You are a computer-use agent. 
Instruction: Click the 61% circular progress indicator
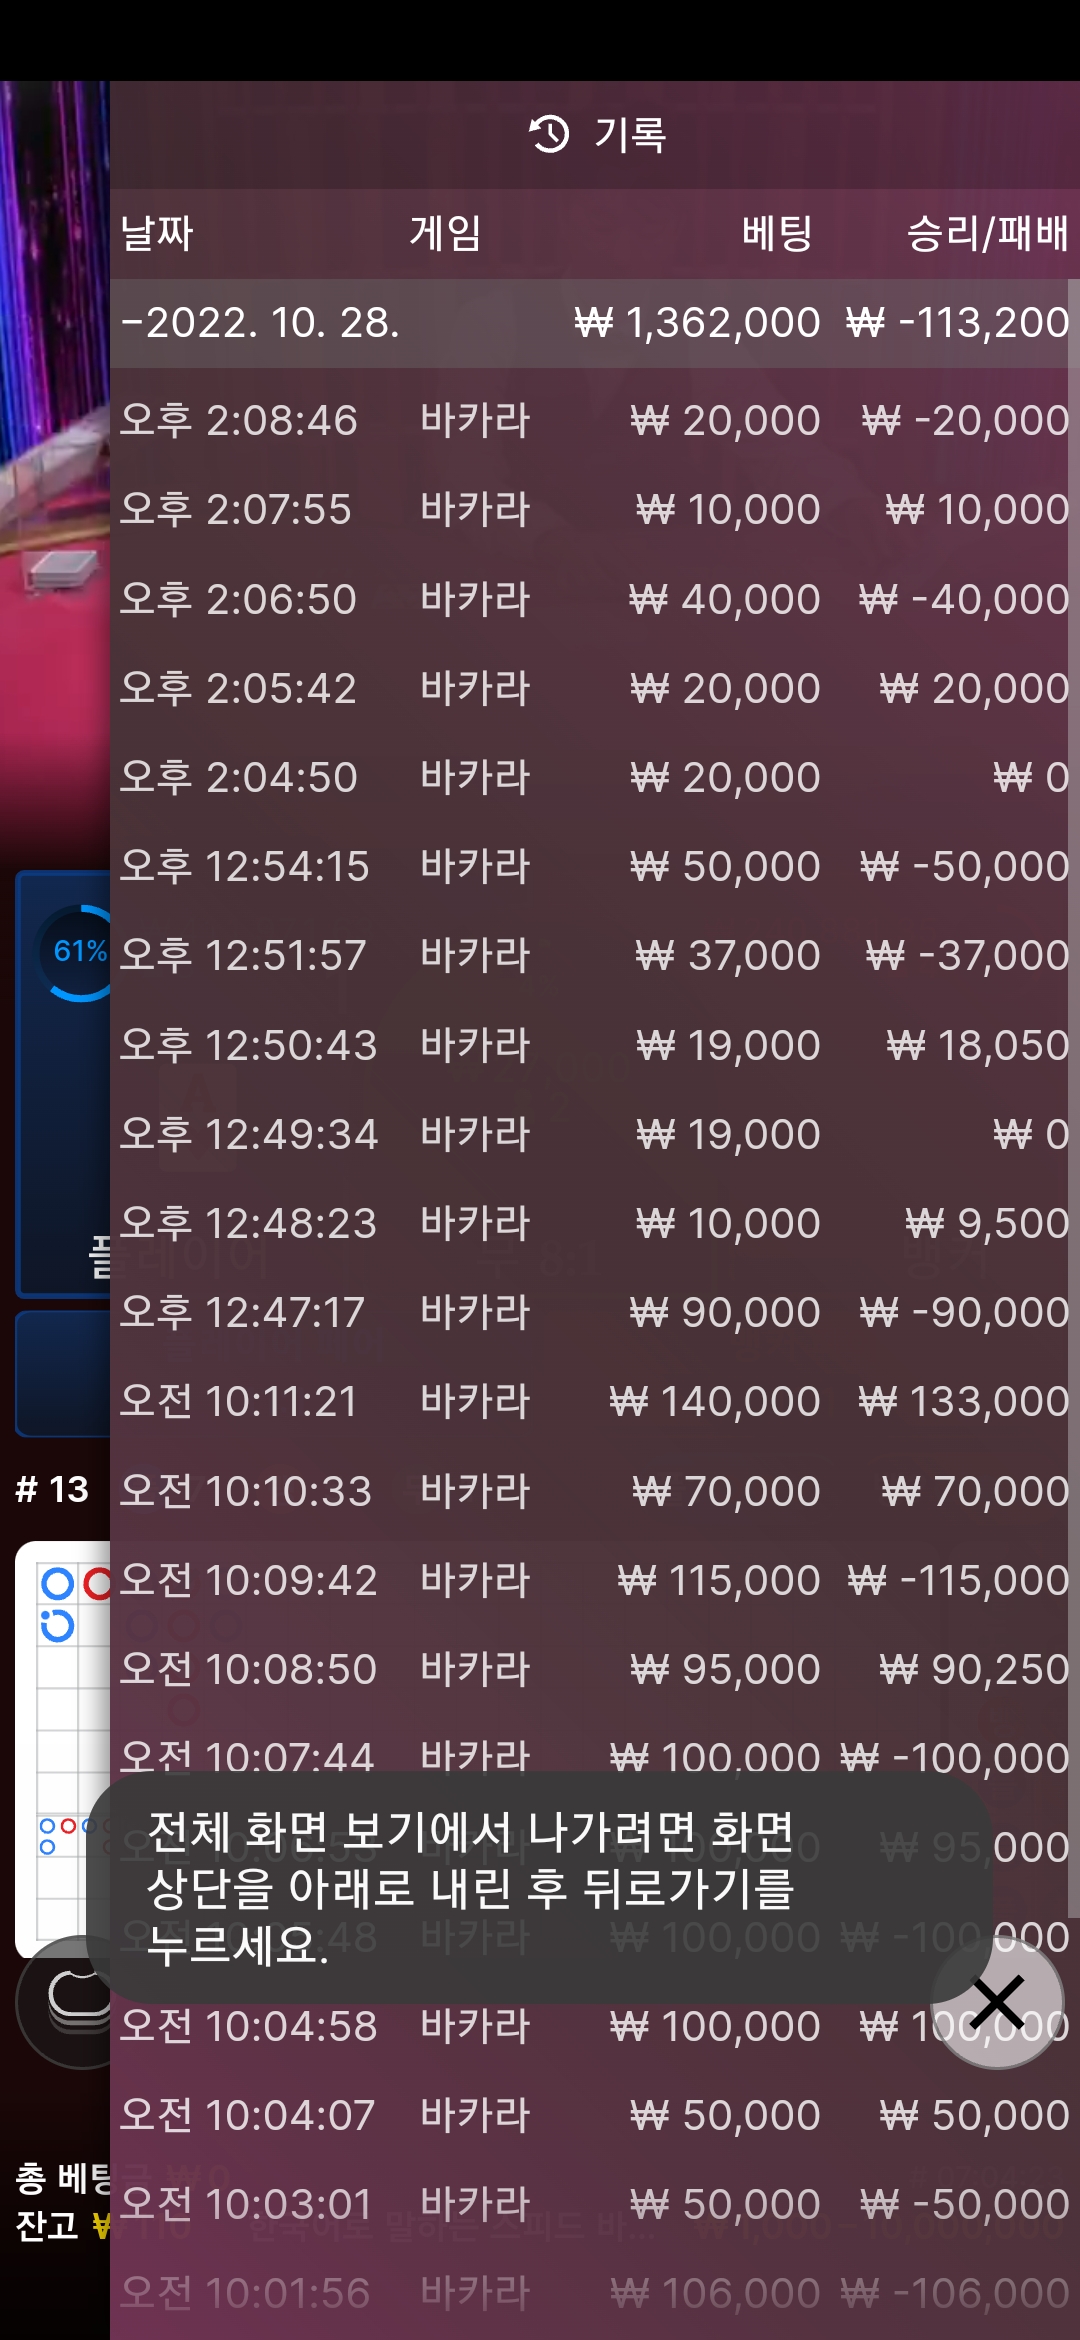point(78,952)
